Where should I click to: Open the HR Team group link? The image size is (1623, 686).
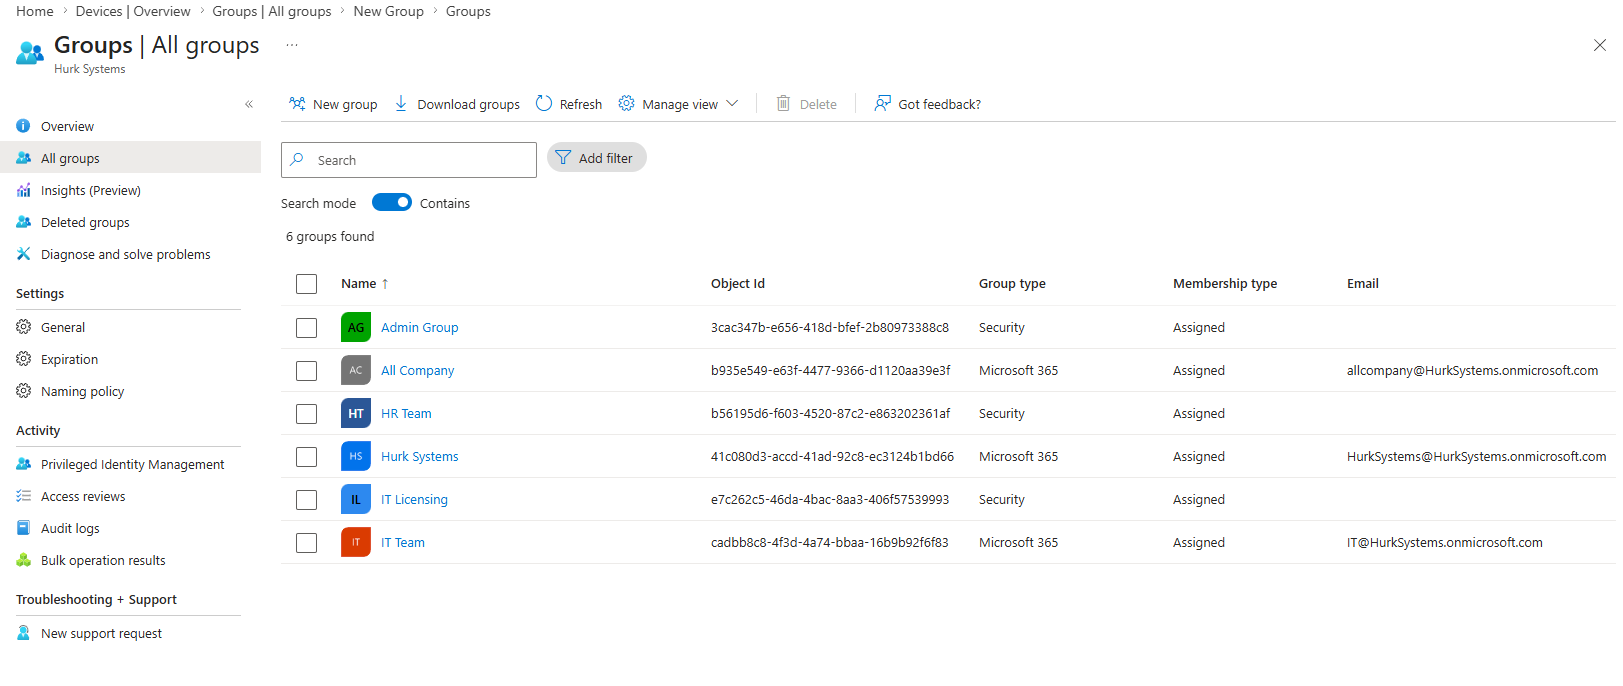coord(406,413)
